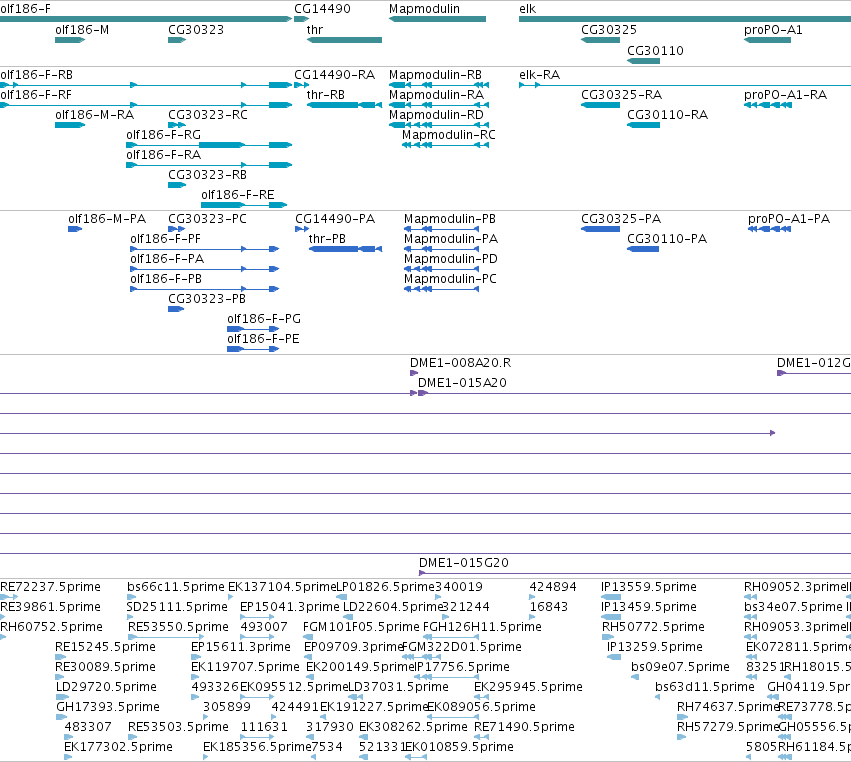Select EST RH60752.5prime label

pyautogui.click(x=51, y=627)
